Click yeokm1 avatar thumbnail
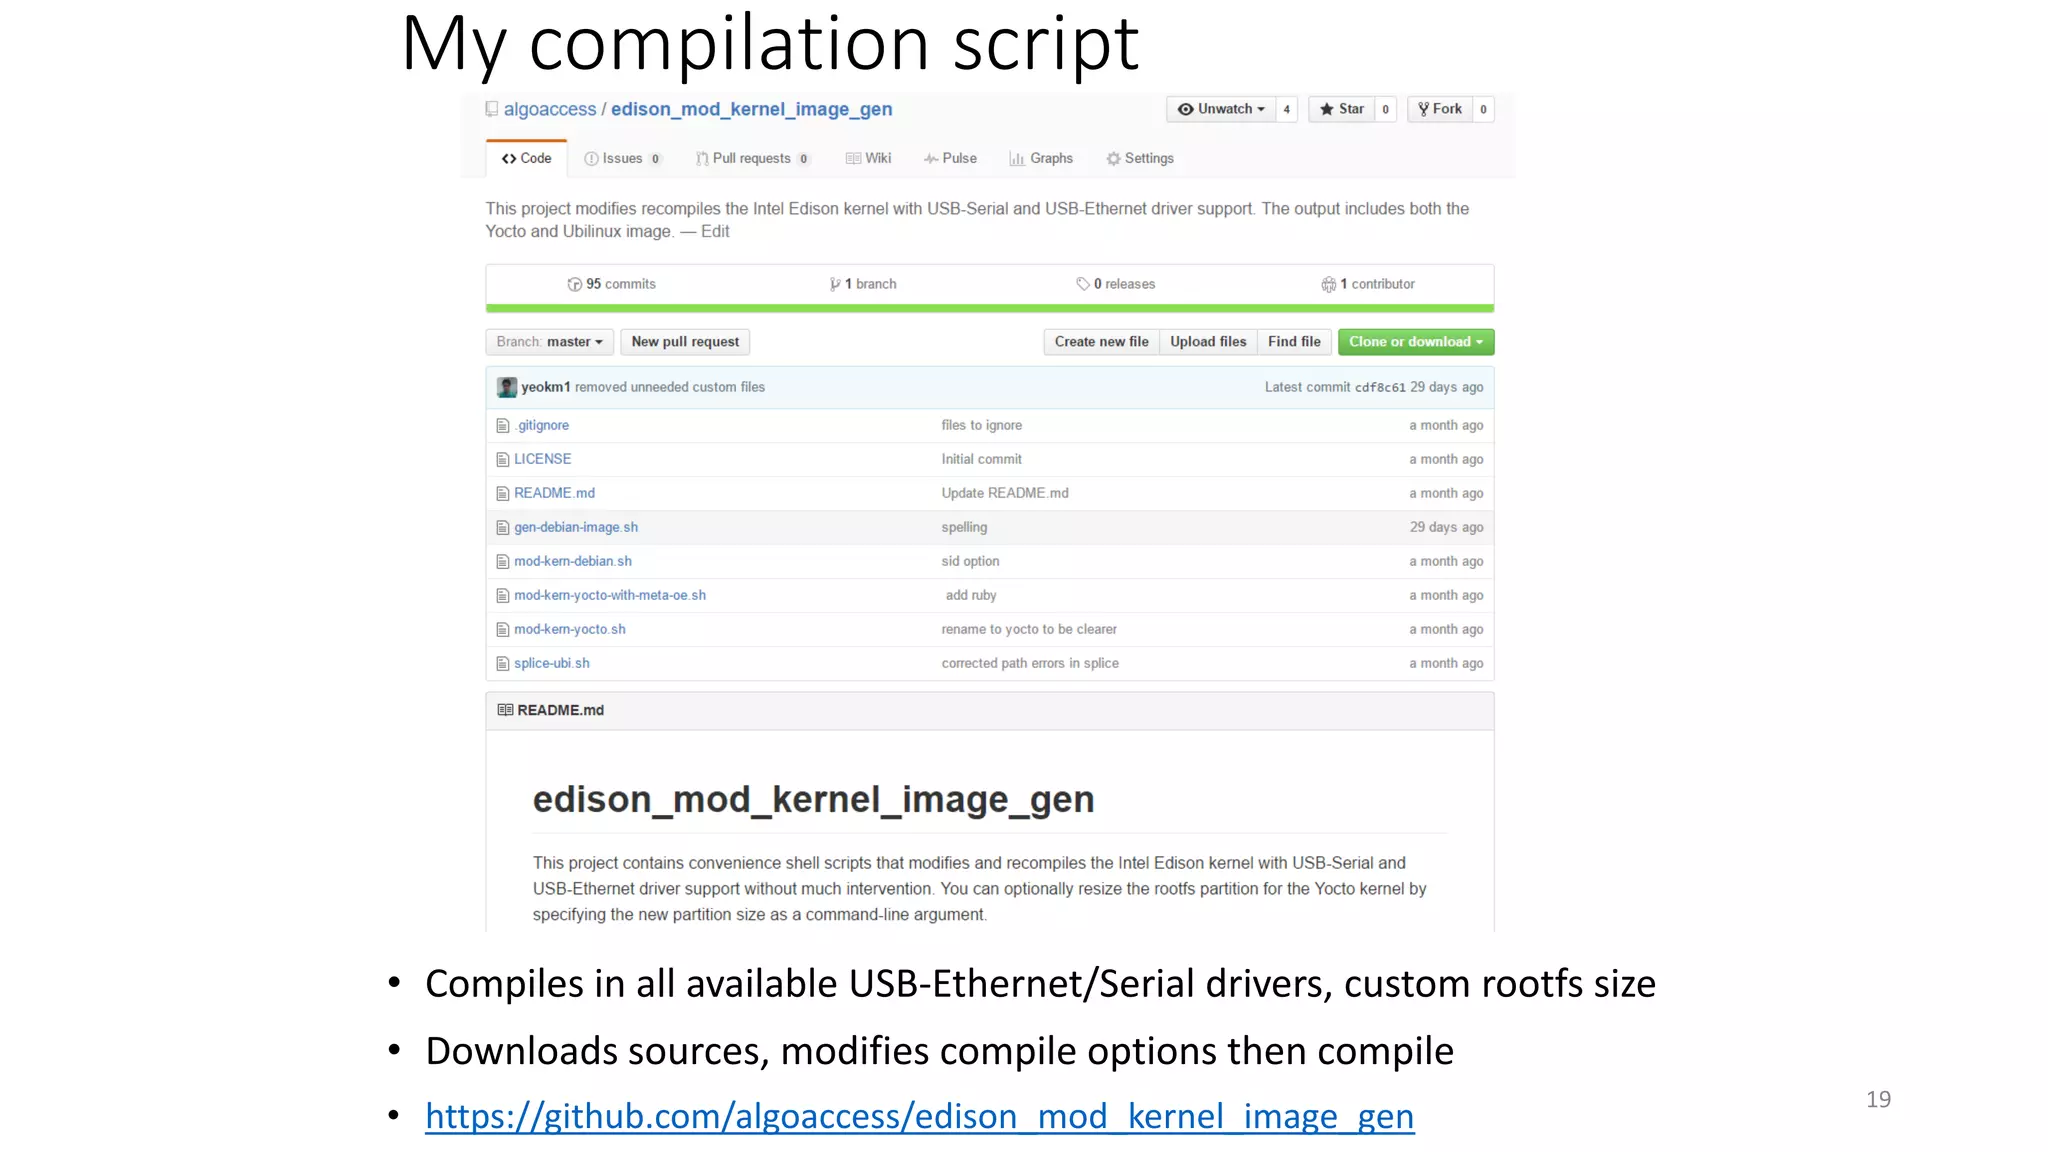Viewport: 2048px width, 1152px height. click(507, 387)
